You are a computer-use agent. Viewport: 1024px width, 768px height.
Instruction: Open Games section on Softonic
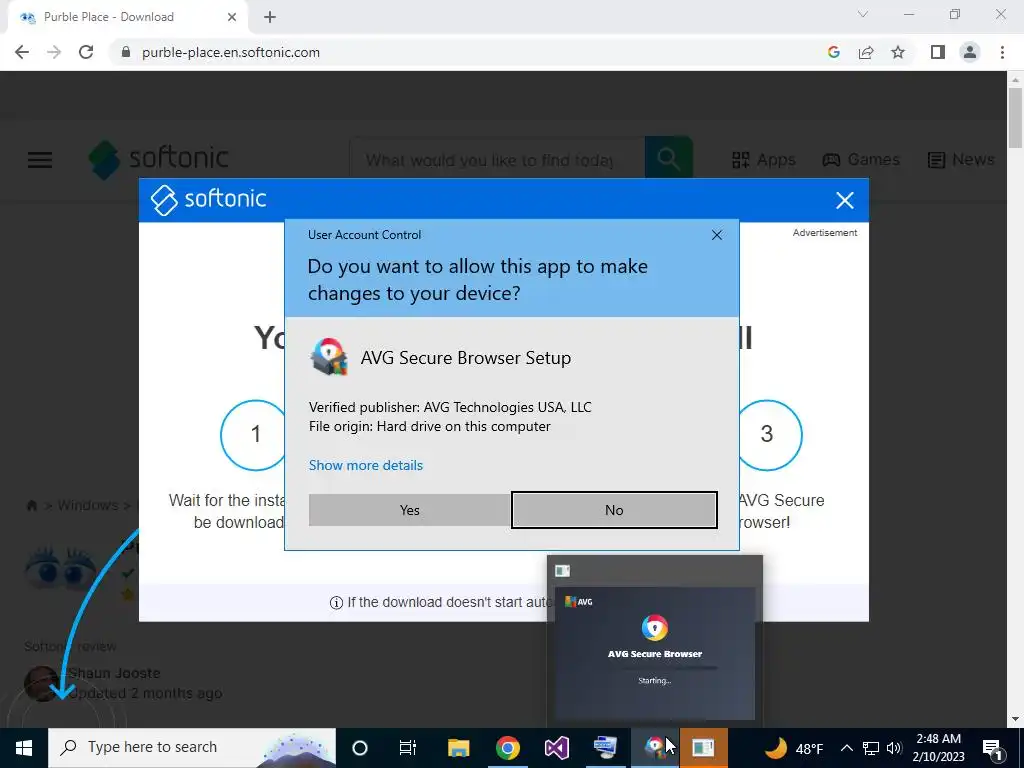tap(861, 159)
